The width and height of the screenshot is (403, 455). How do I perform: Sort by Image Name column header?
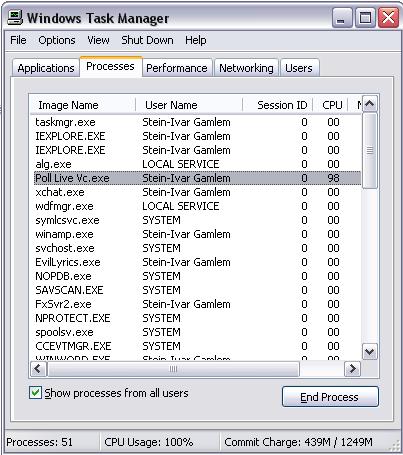[83, 105]
